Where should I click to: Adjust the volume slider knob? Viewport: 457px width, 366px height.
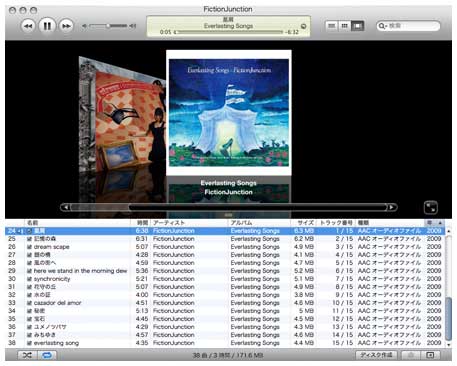click(x=108, y=26)
